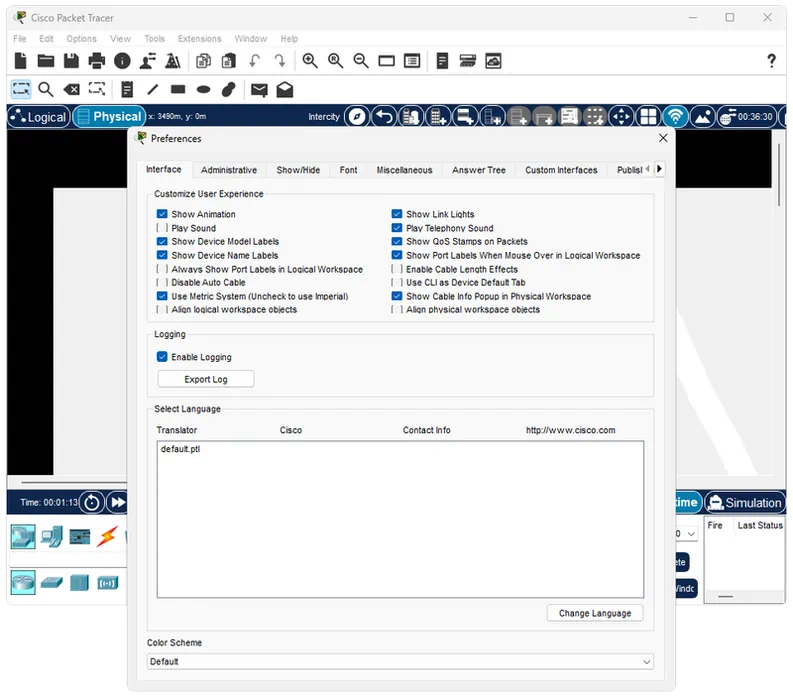Click the help question mark icon
The width and height of the screenshot is (793, 700).
[x=771, y=61]
